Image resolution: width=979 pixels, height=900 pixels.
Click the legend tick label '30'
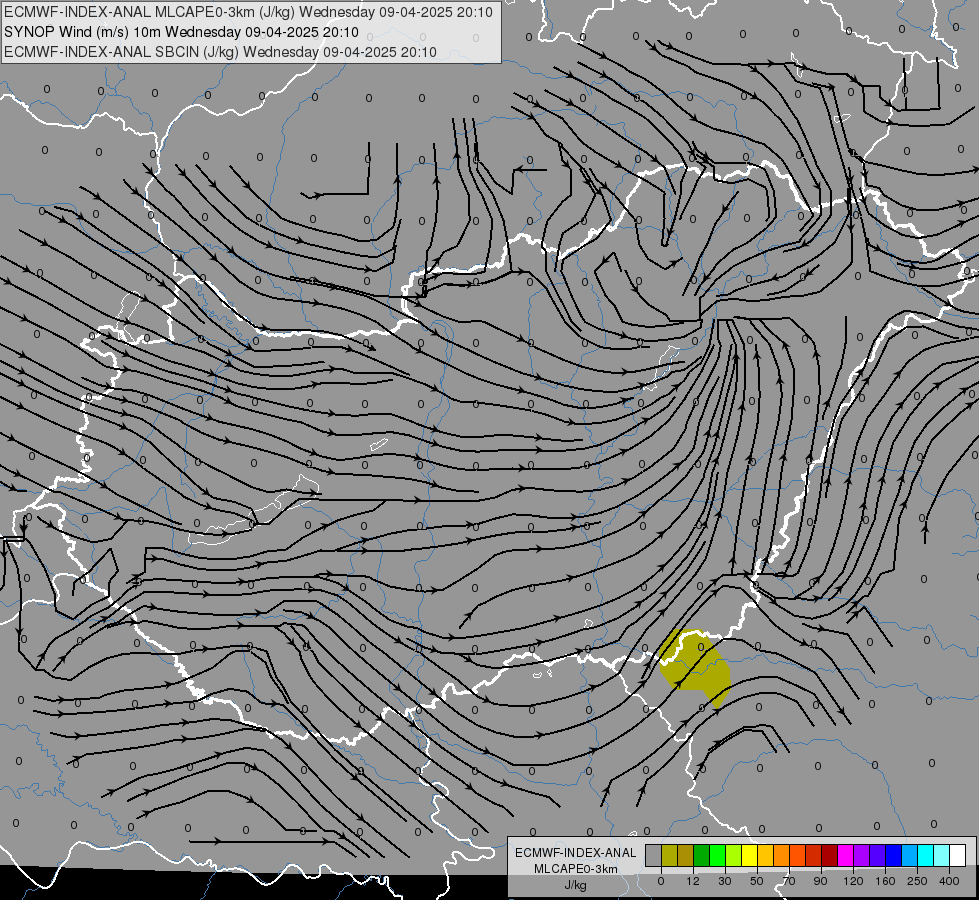click(x=725, y=881)
